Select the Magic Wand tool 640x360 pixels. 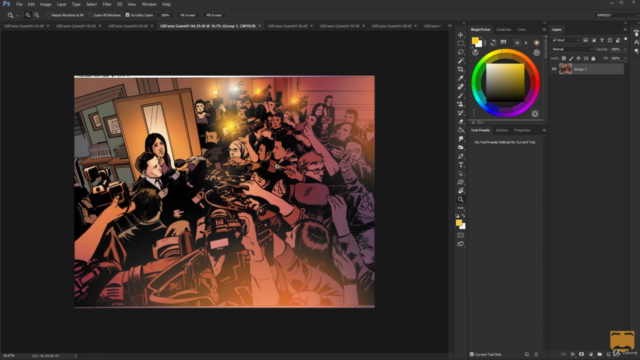click(460, 61)
